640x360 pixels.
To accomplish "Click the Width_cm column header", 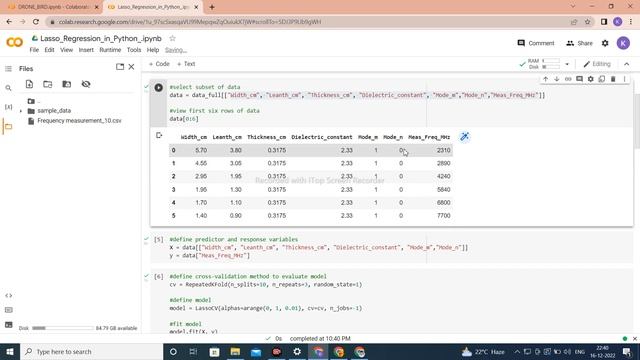I will [193, 137].
